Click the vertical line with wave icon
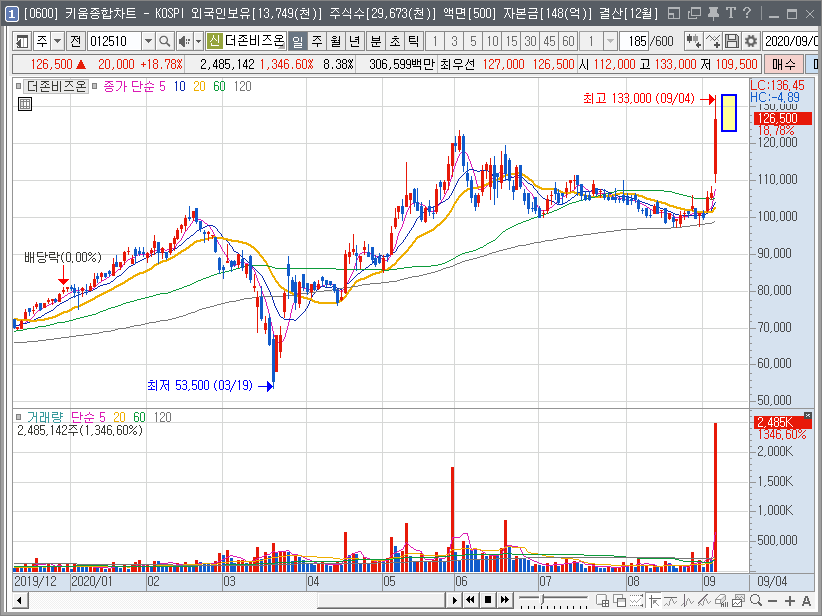 point(688,600)
